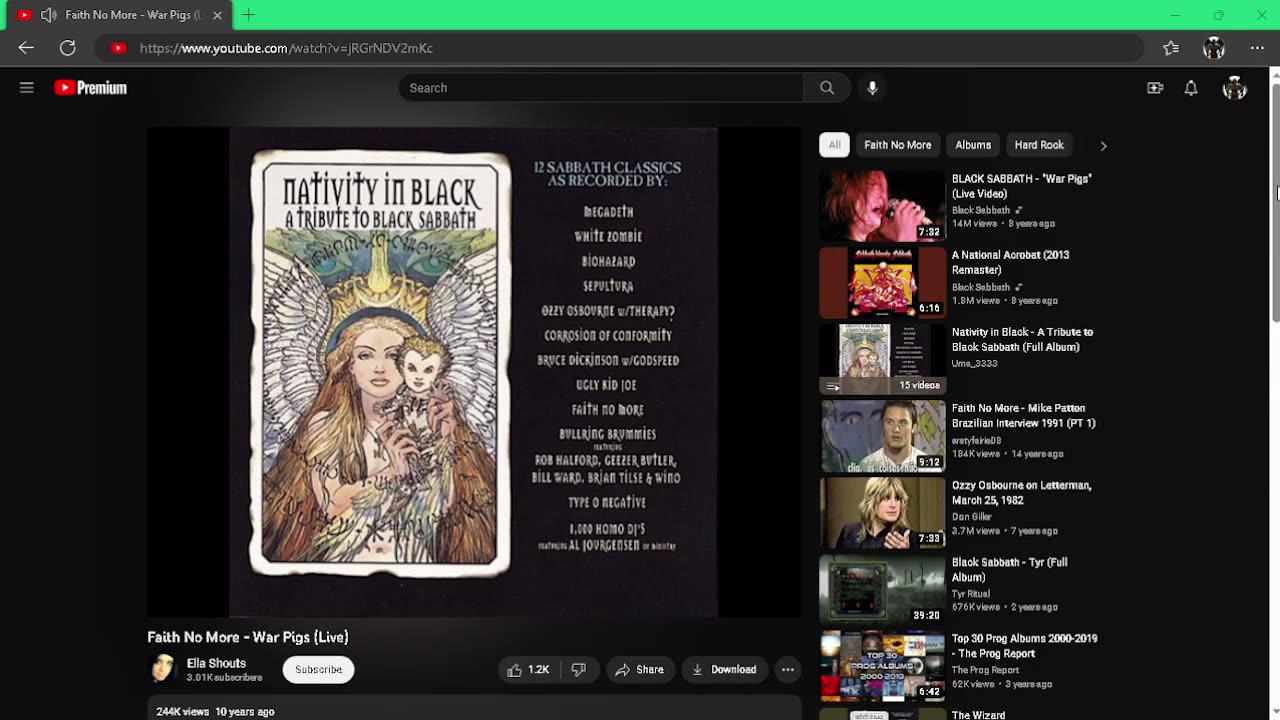1280x720 pixels.
Task: Open Top 30 Prog Albums thumbnail
Action: click(x=882, y=666)
